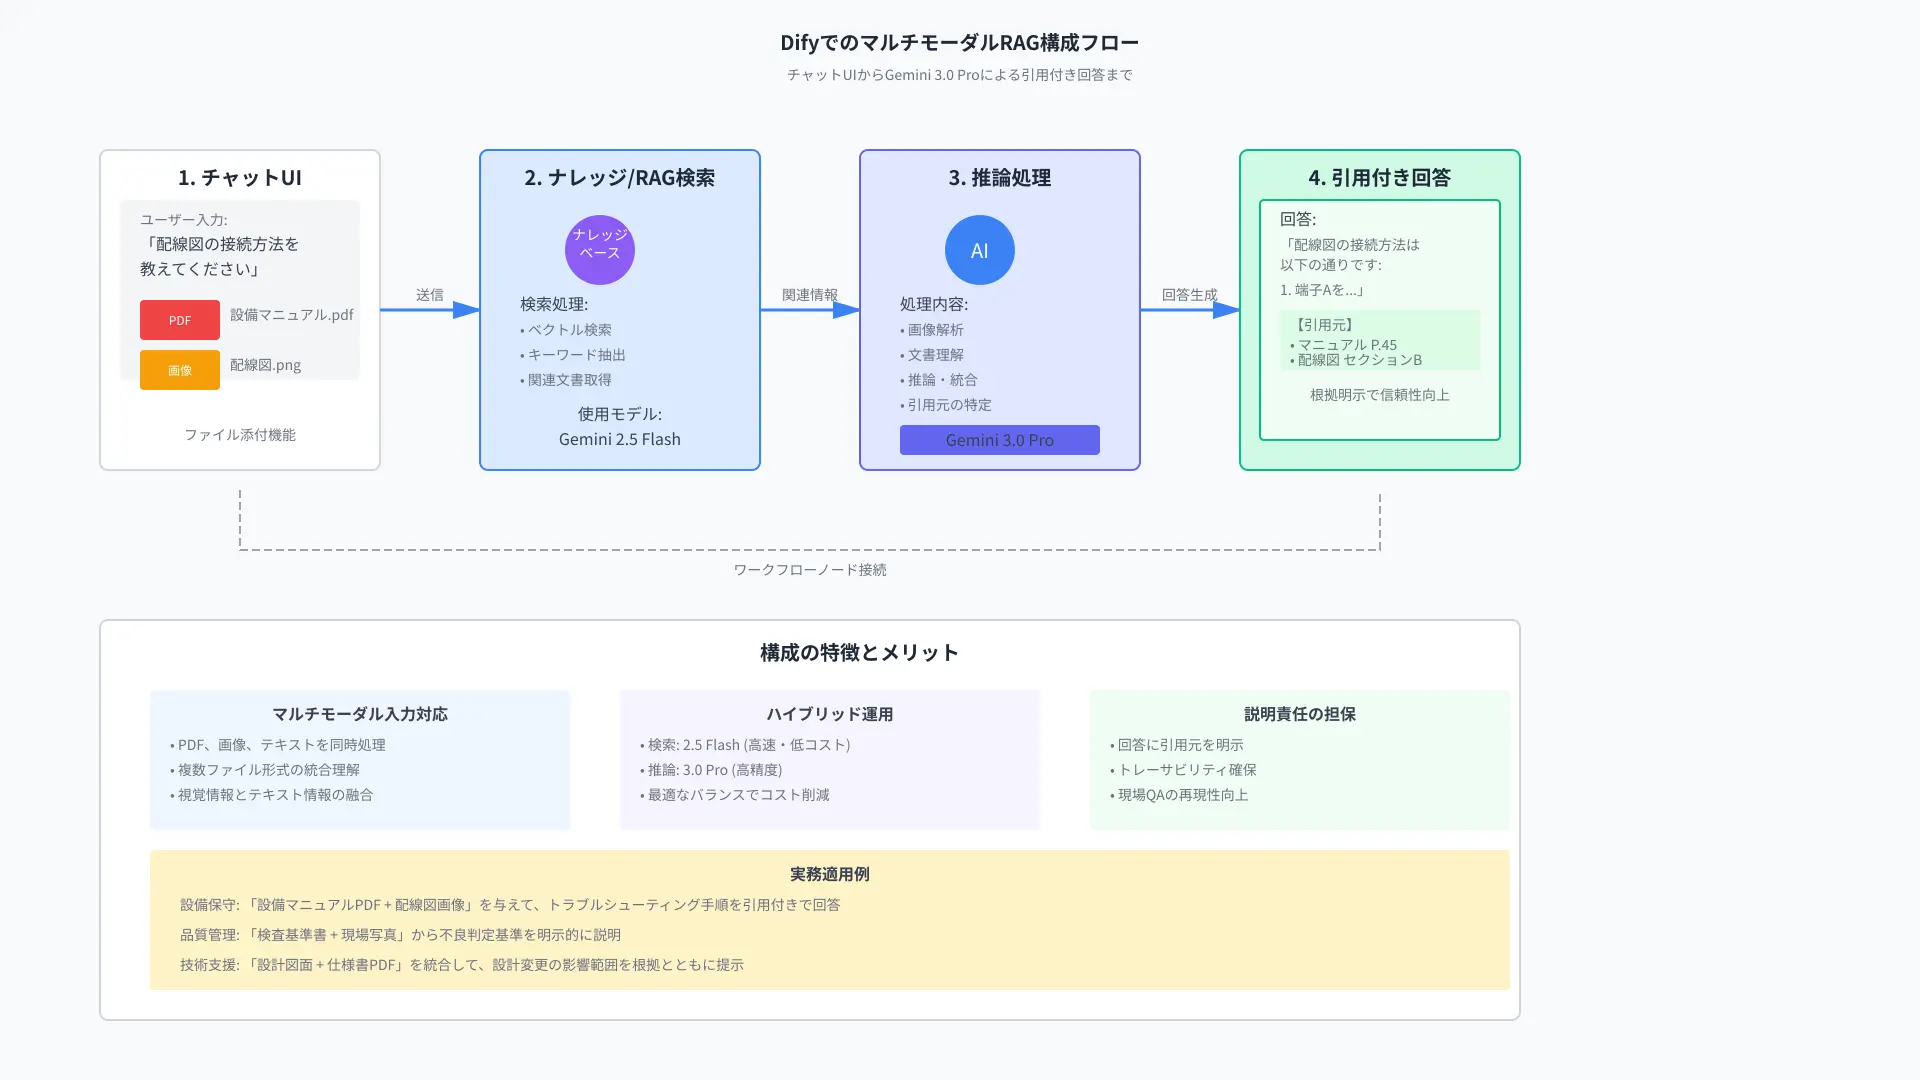Click the 品質管理 example line
The image size is (1920, 1080).
pos(400,935)
